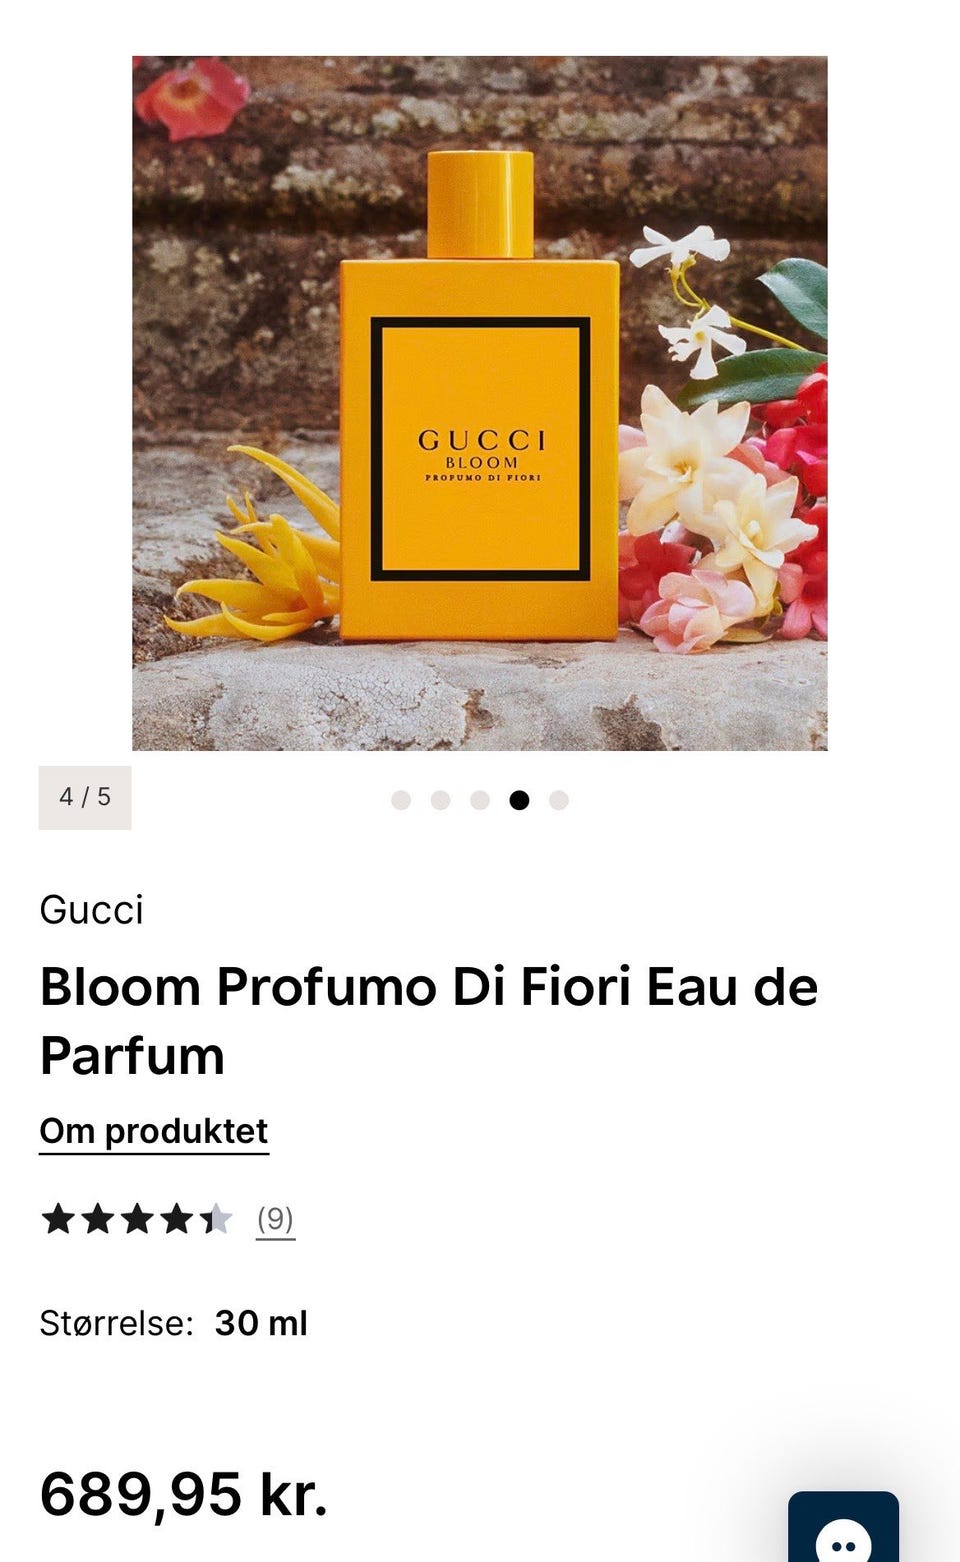Select the second carousel dot
Screen dimensions: 960x1562
[x=440, y=800]
